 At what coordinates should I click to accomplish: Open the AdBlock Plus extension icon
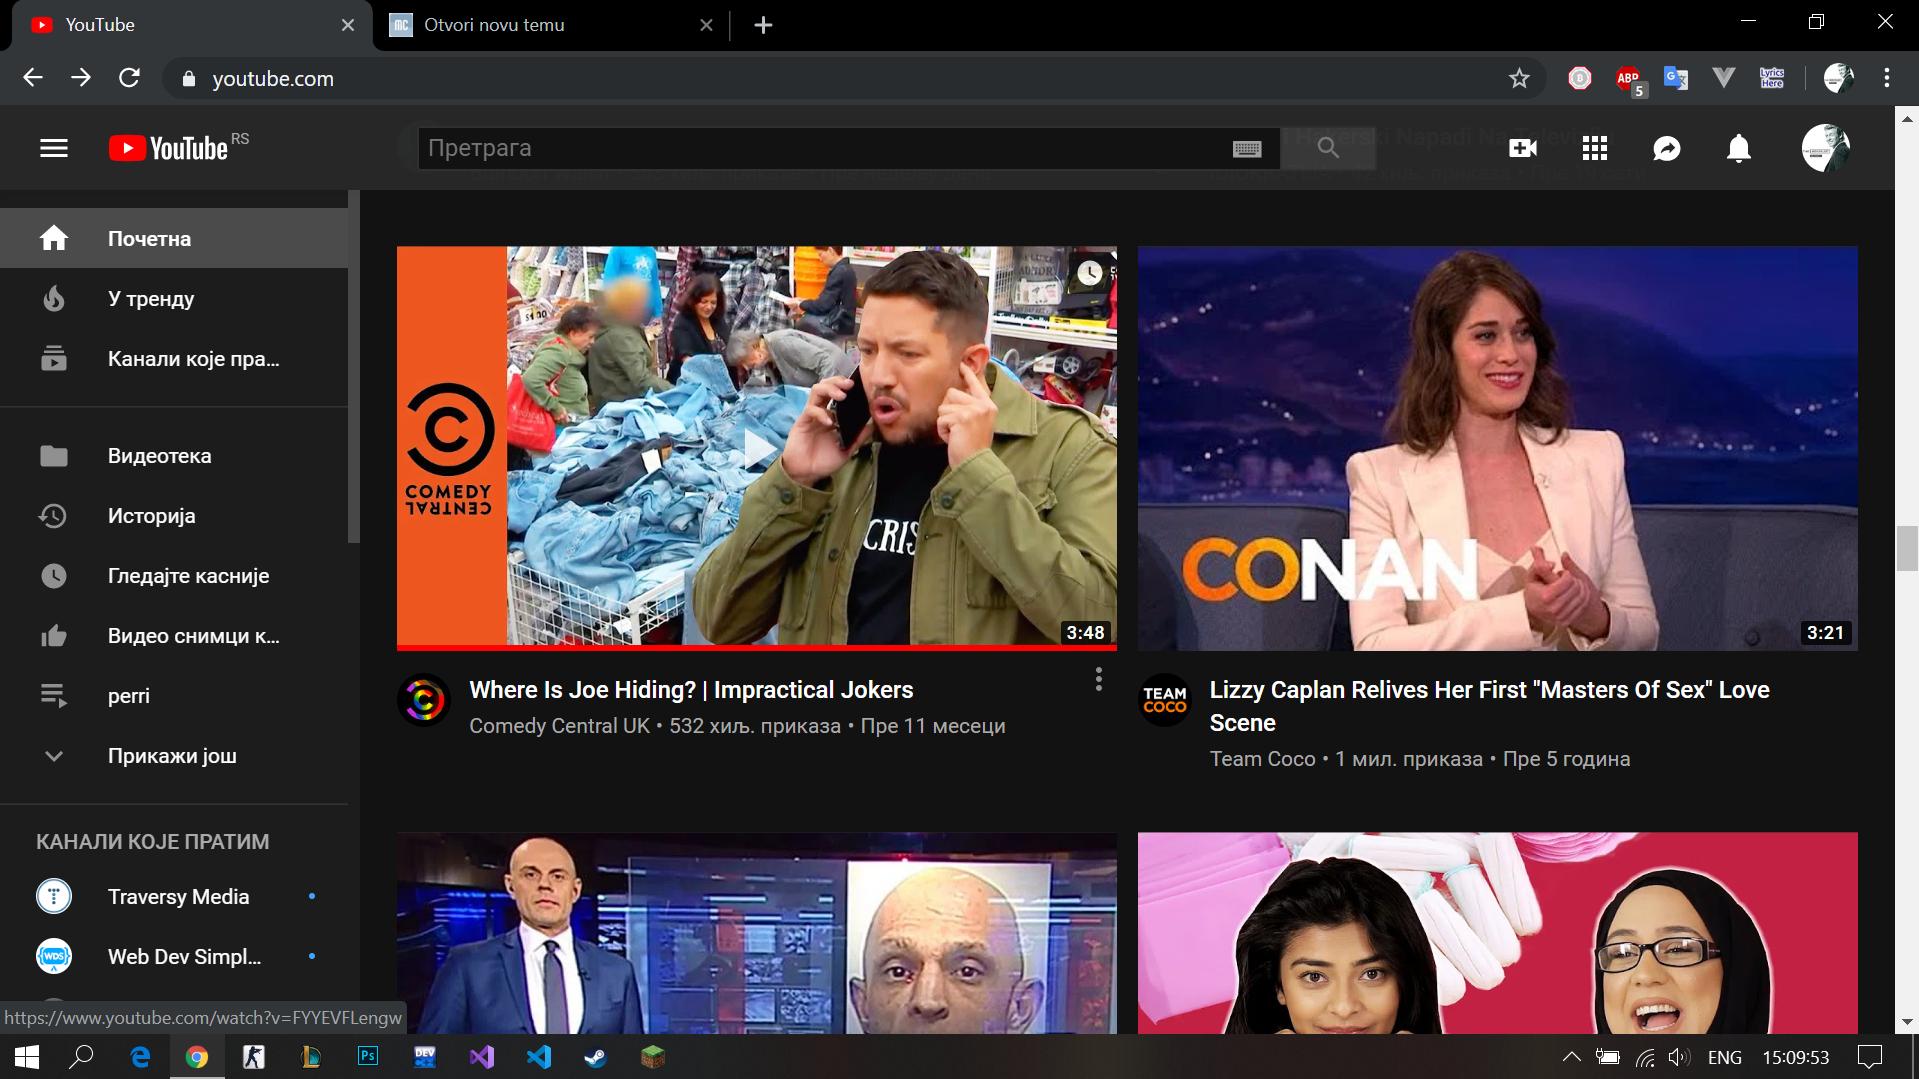(x=1626, y=78)
